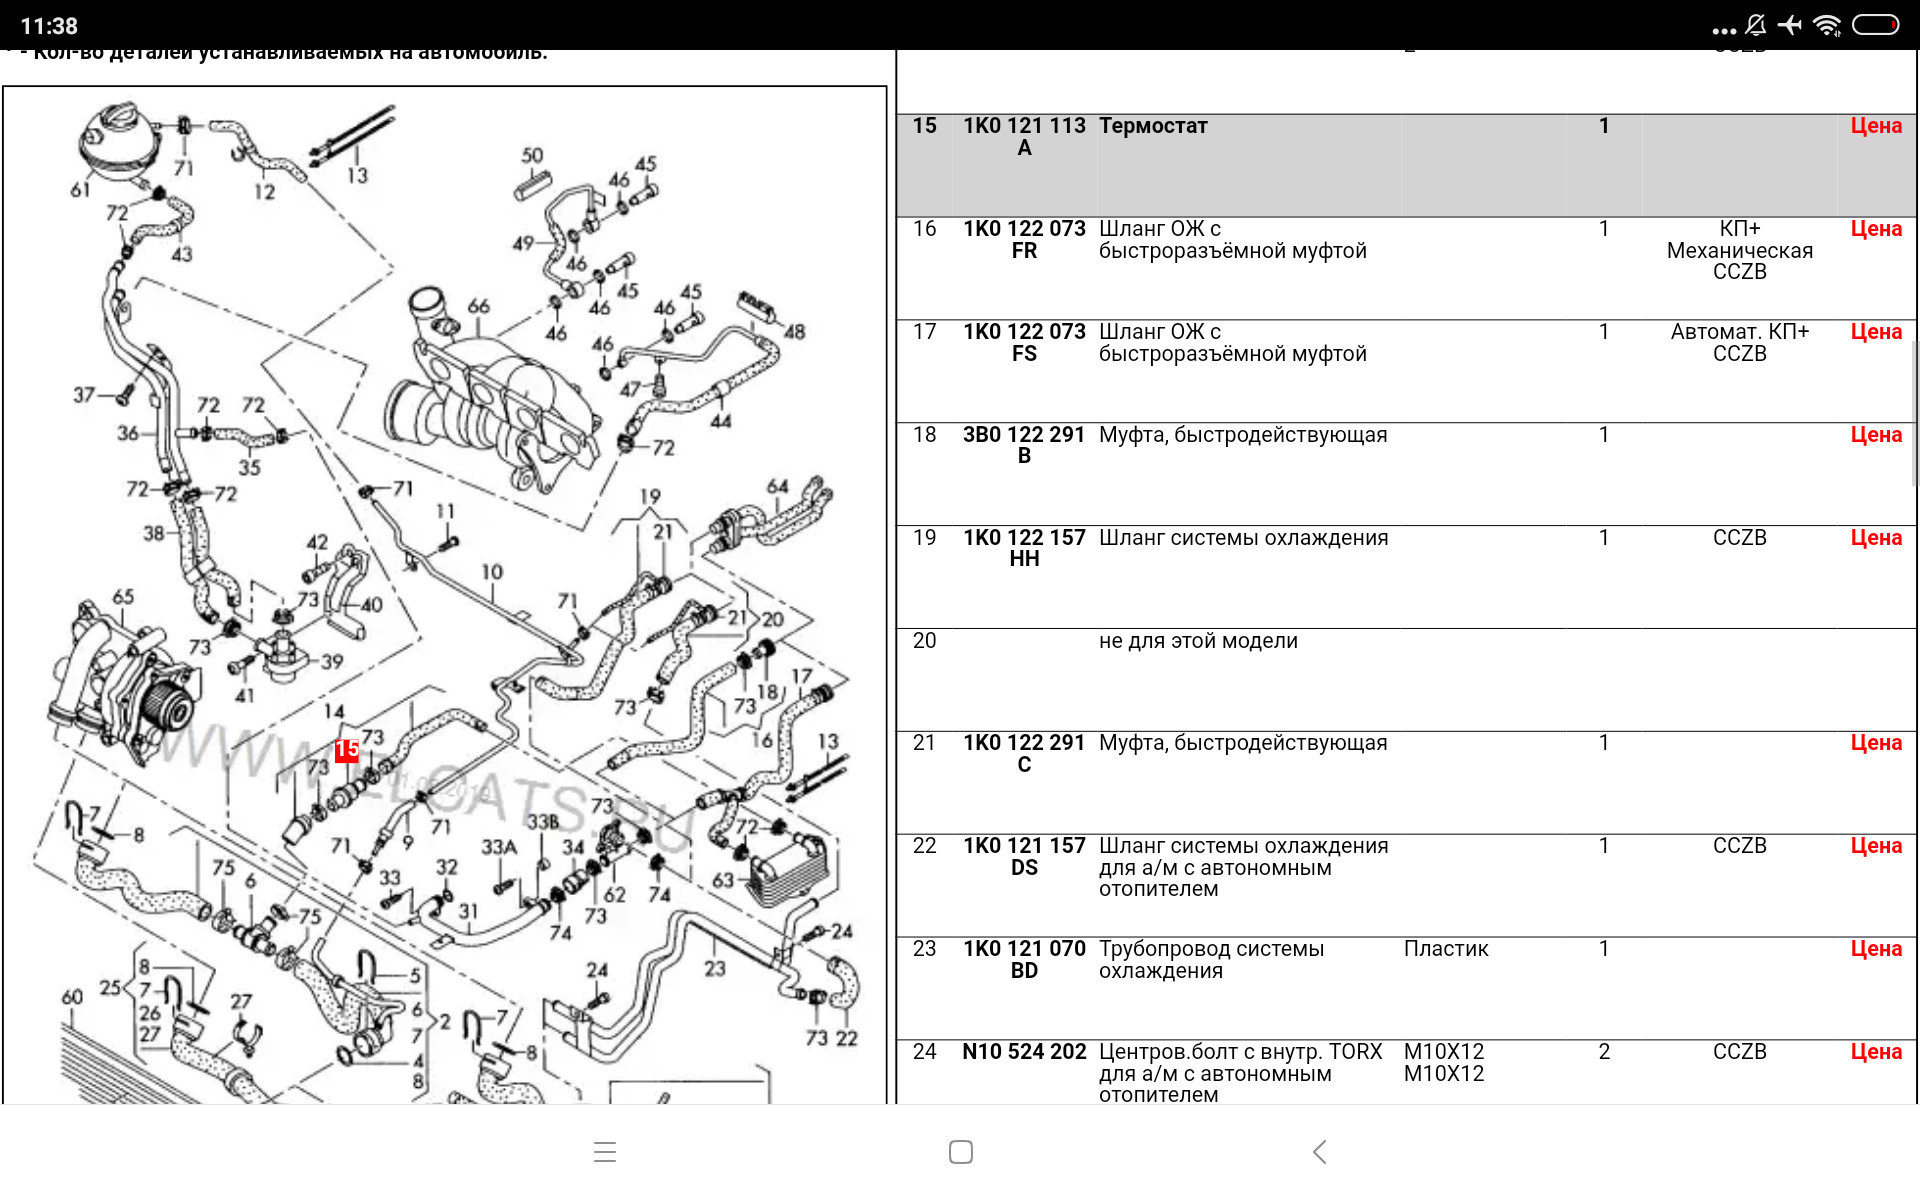1920x1200 pixels.
Task: Click label 64 near pipe flange in diagram
Action: [x=777, y=487]
